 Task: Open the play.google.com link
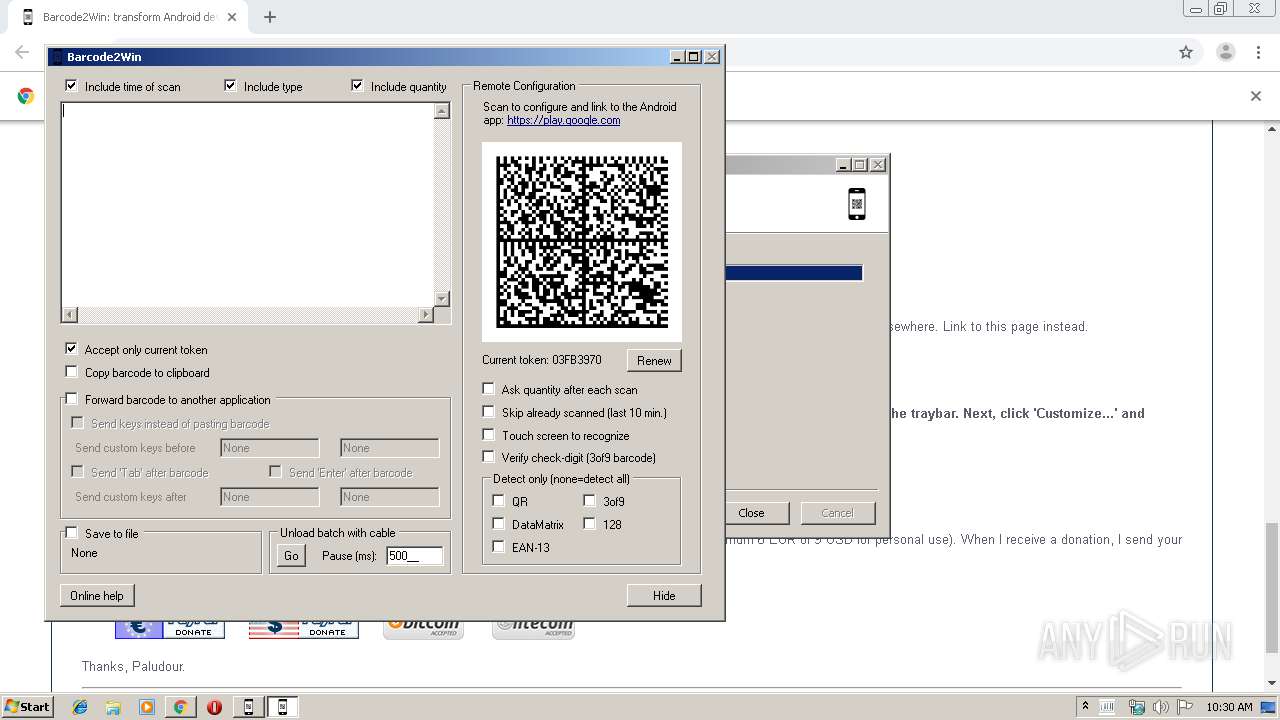[x=563, y=120]
